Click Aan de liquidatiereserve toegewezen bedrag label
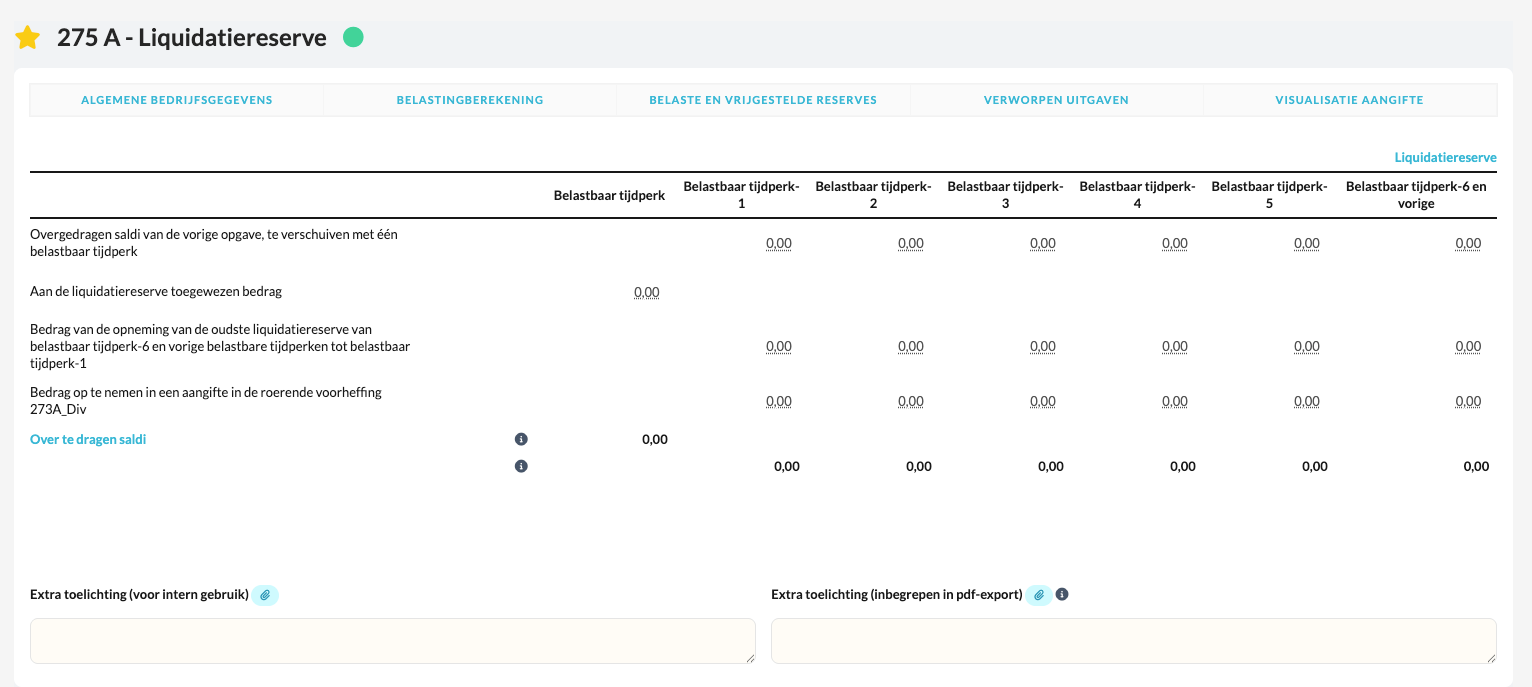Image resolution: width=1532 pixels, height=687 pixels. (x=156, y=292)
